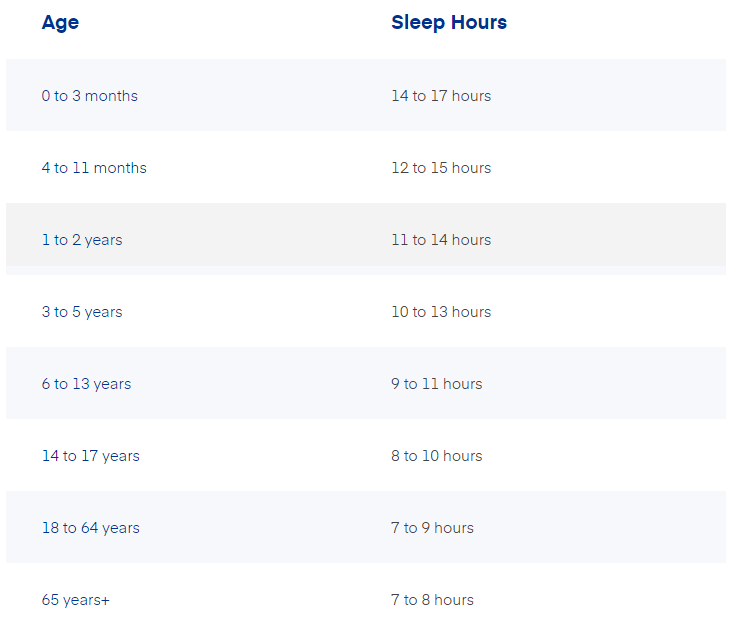This screenshot has height=639, width=736.
Task: Select the '18 to 64 years' age cell
Action: (x=91, y=528)
